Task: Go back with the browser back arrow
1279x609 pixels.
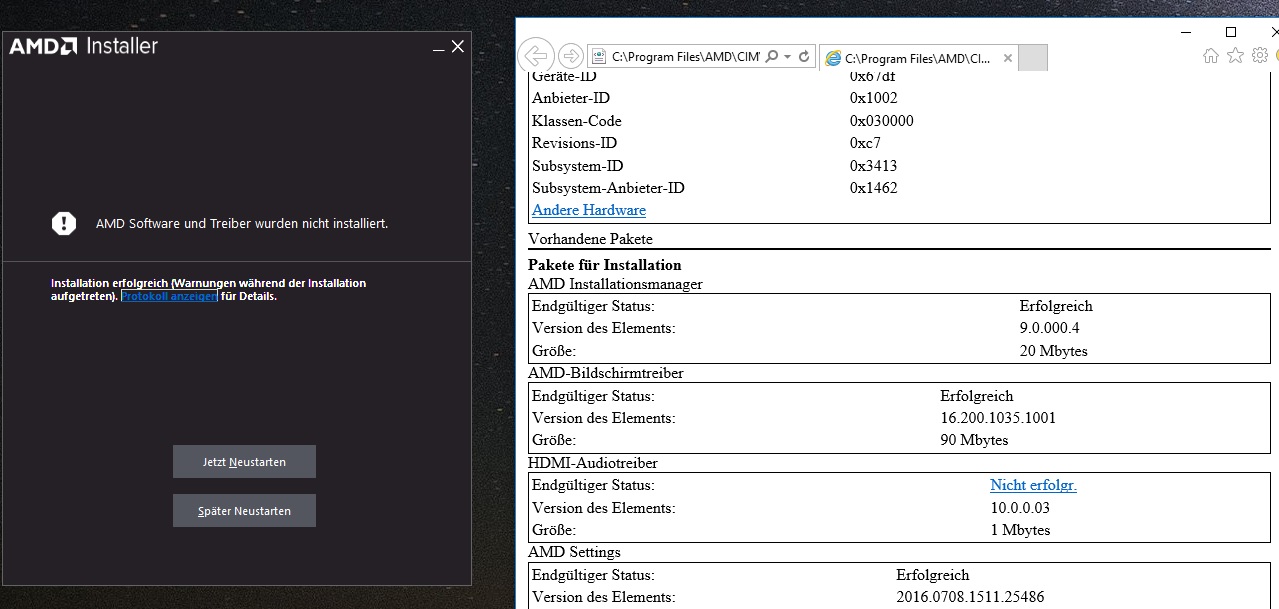Action: coord(538,56)
